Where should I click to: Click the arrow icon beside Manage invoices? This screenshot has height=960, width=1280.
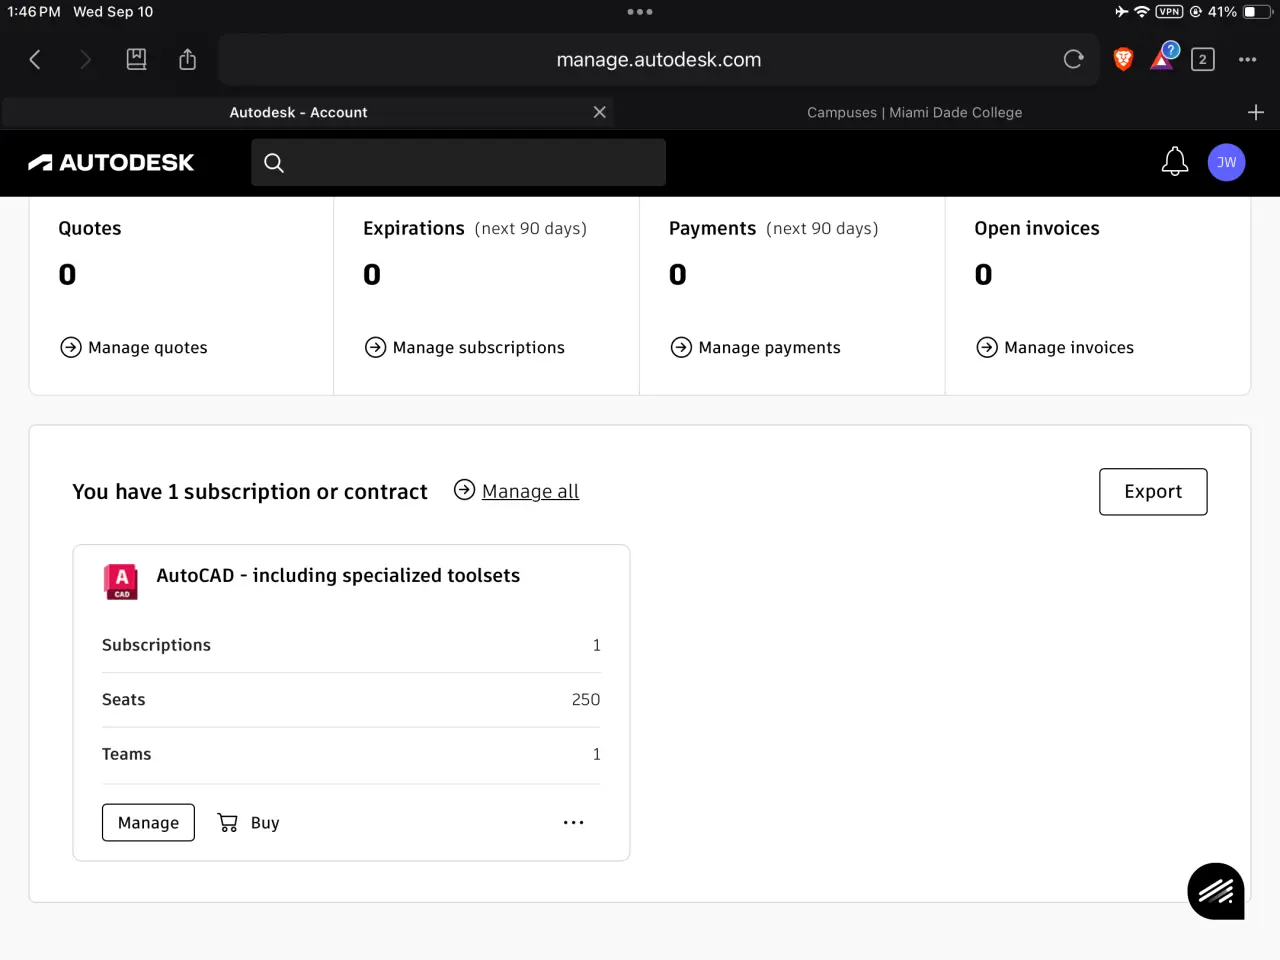pos(987,347)
